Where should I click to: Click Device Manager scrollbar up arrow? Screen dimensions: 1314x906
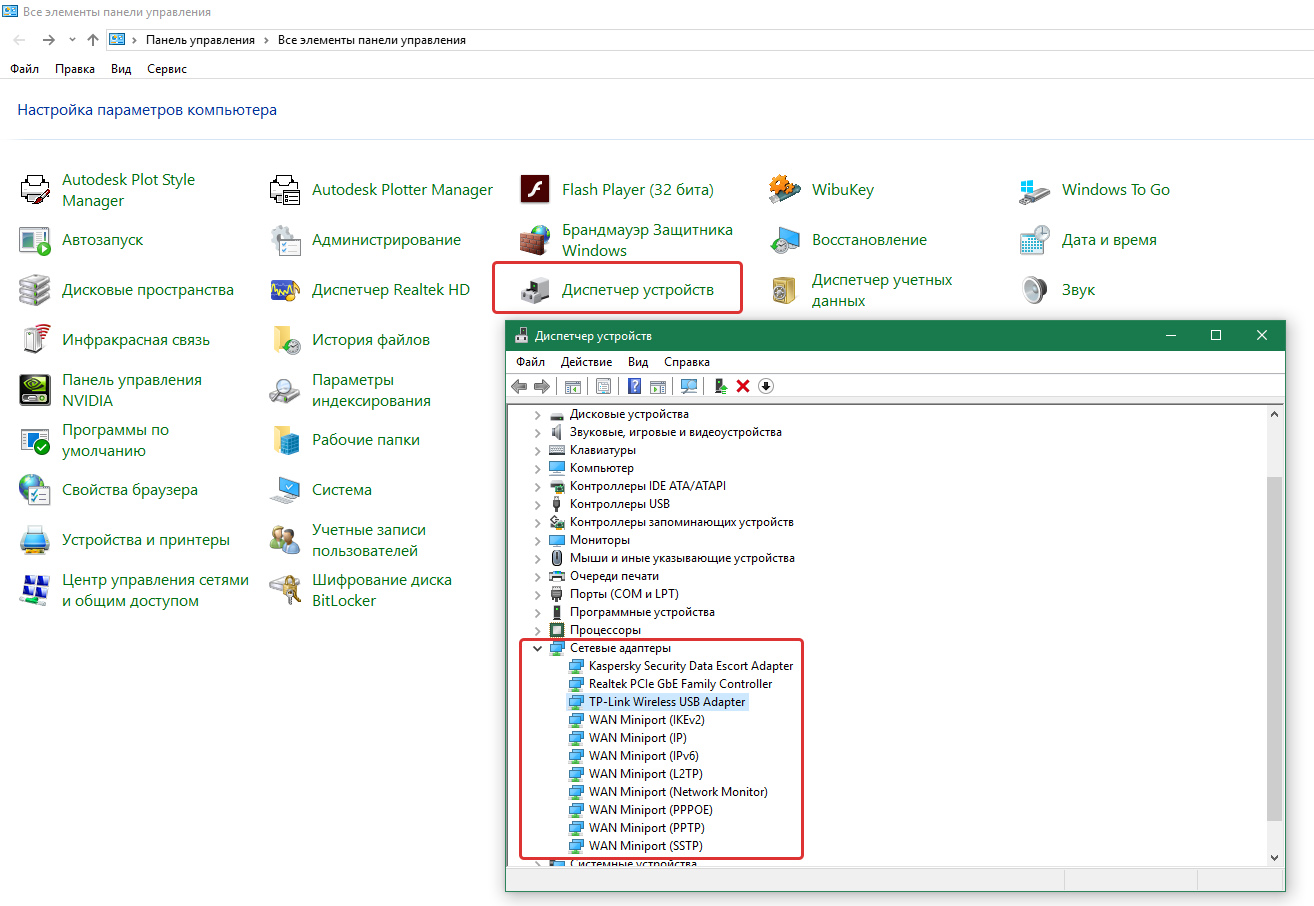click(1274, 413)
